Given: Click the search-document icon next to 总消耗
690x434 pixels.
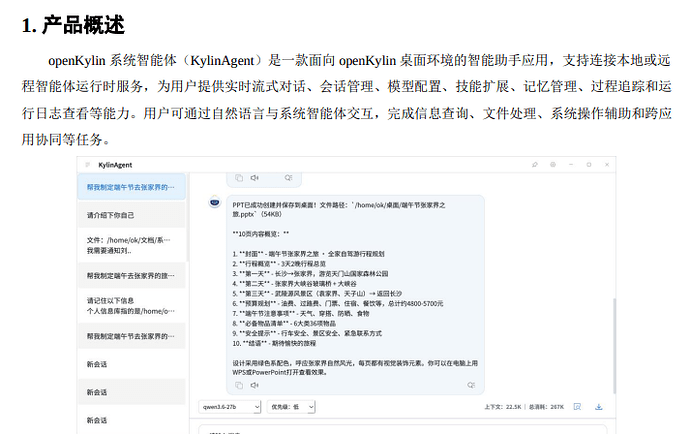Looking at the screenshot, I should coord(577,407).
